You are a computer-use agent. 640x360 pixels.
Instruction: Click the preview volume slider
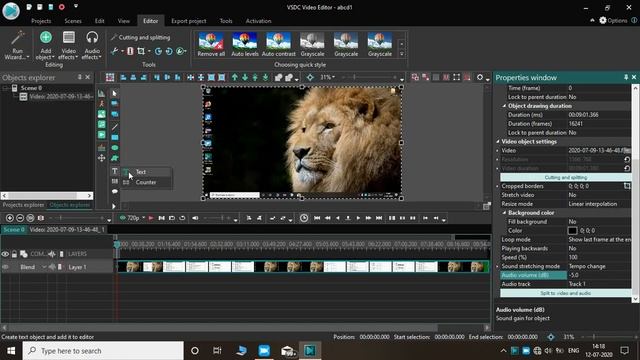pos(216,218)
